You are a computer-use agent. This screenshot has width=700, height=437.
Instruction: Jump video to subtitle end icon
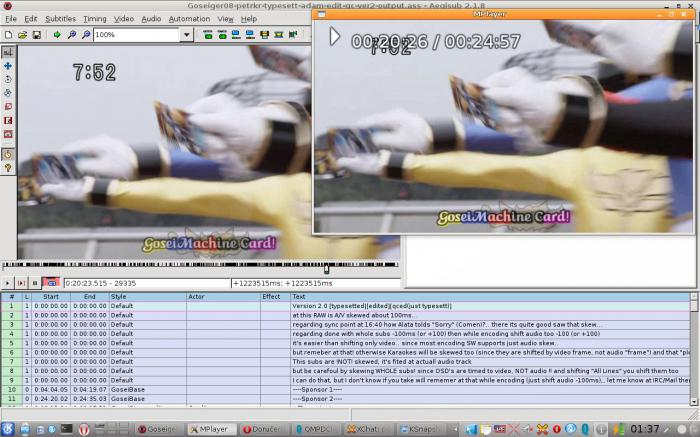(x=222, y=34)
